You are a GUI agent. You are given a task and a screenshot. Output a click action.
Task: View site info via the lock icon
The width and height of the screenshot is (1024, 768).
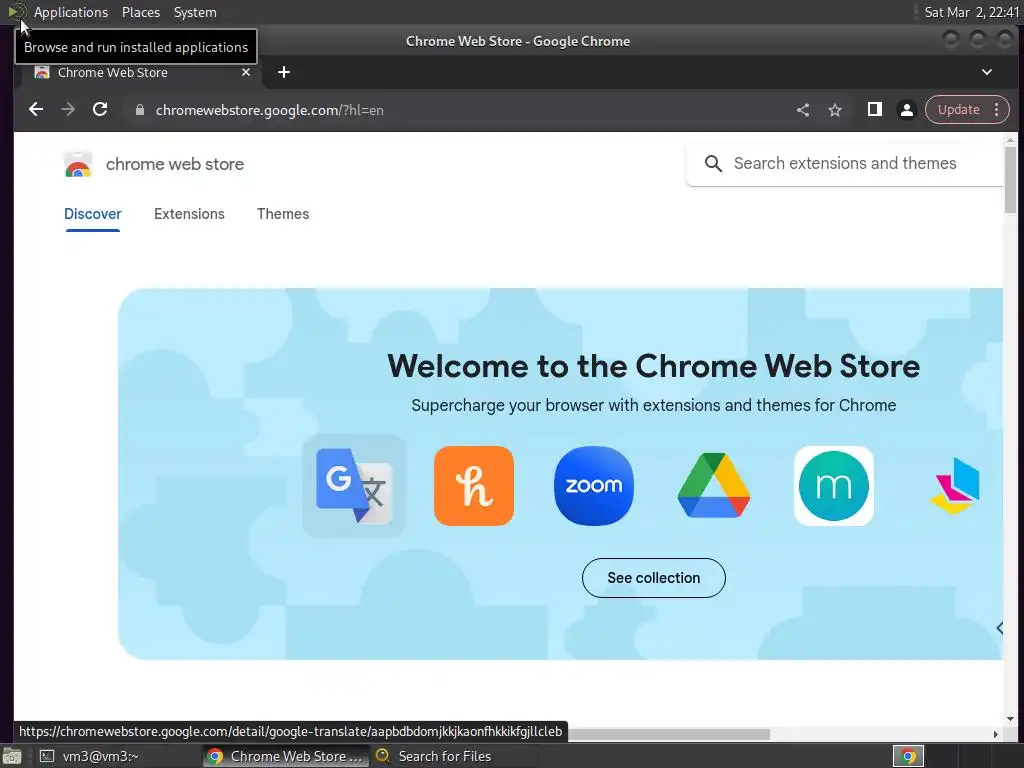click(139, 110)
